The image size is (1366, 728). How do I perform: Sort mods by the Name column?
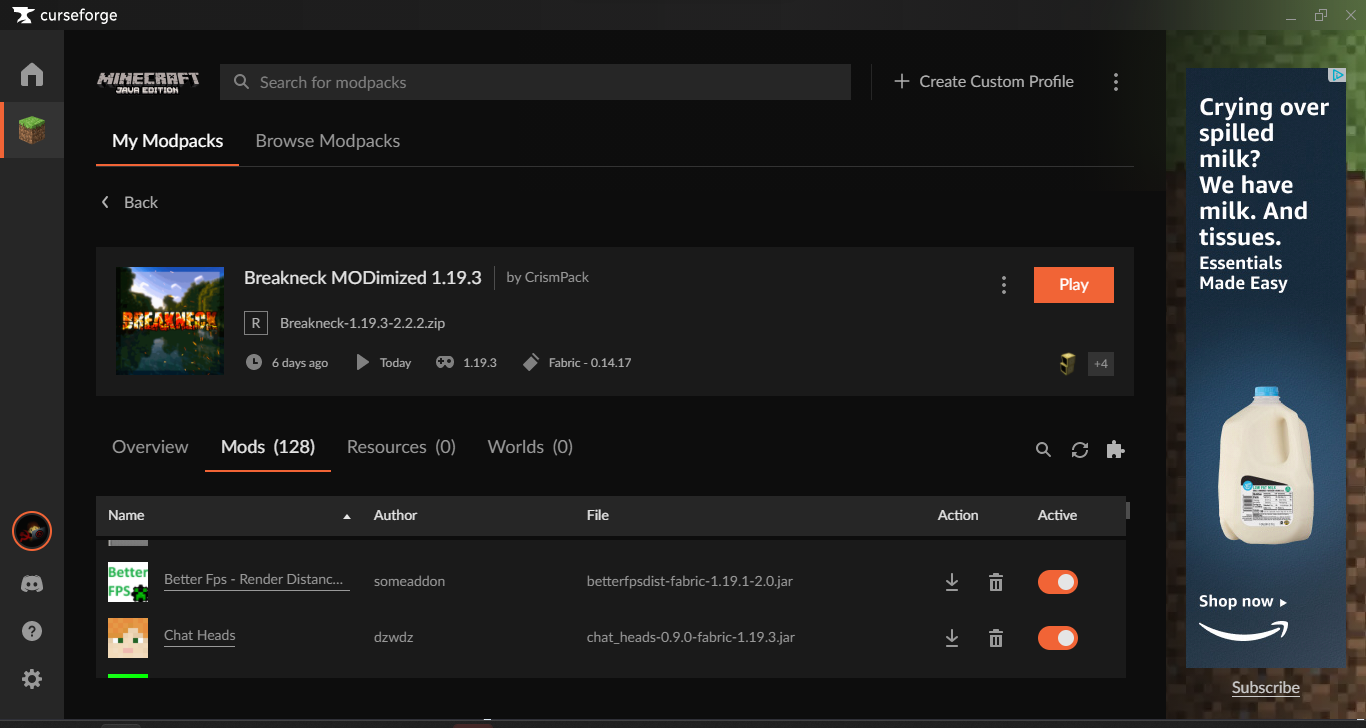click(x=127, y=515)
